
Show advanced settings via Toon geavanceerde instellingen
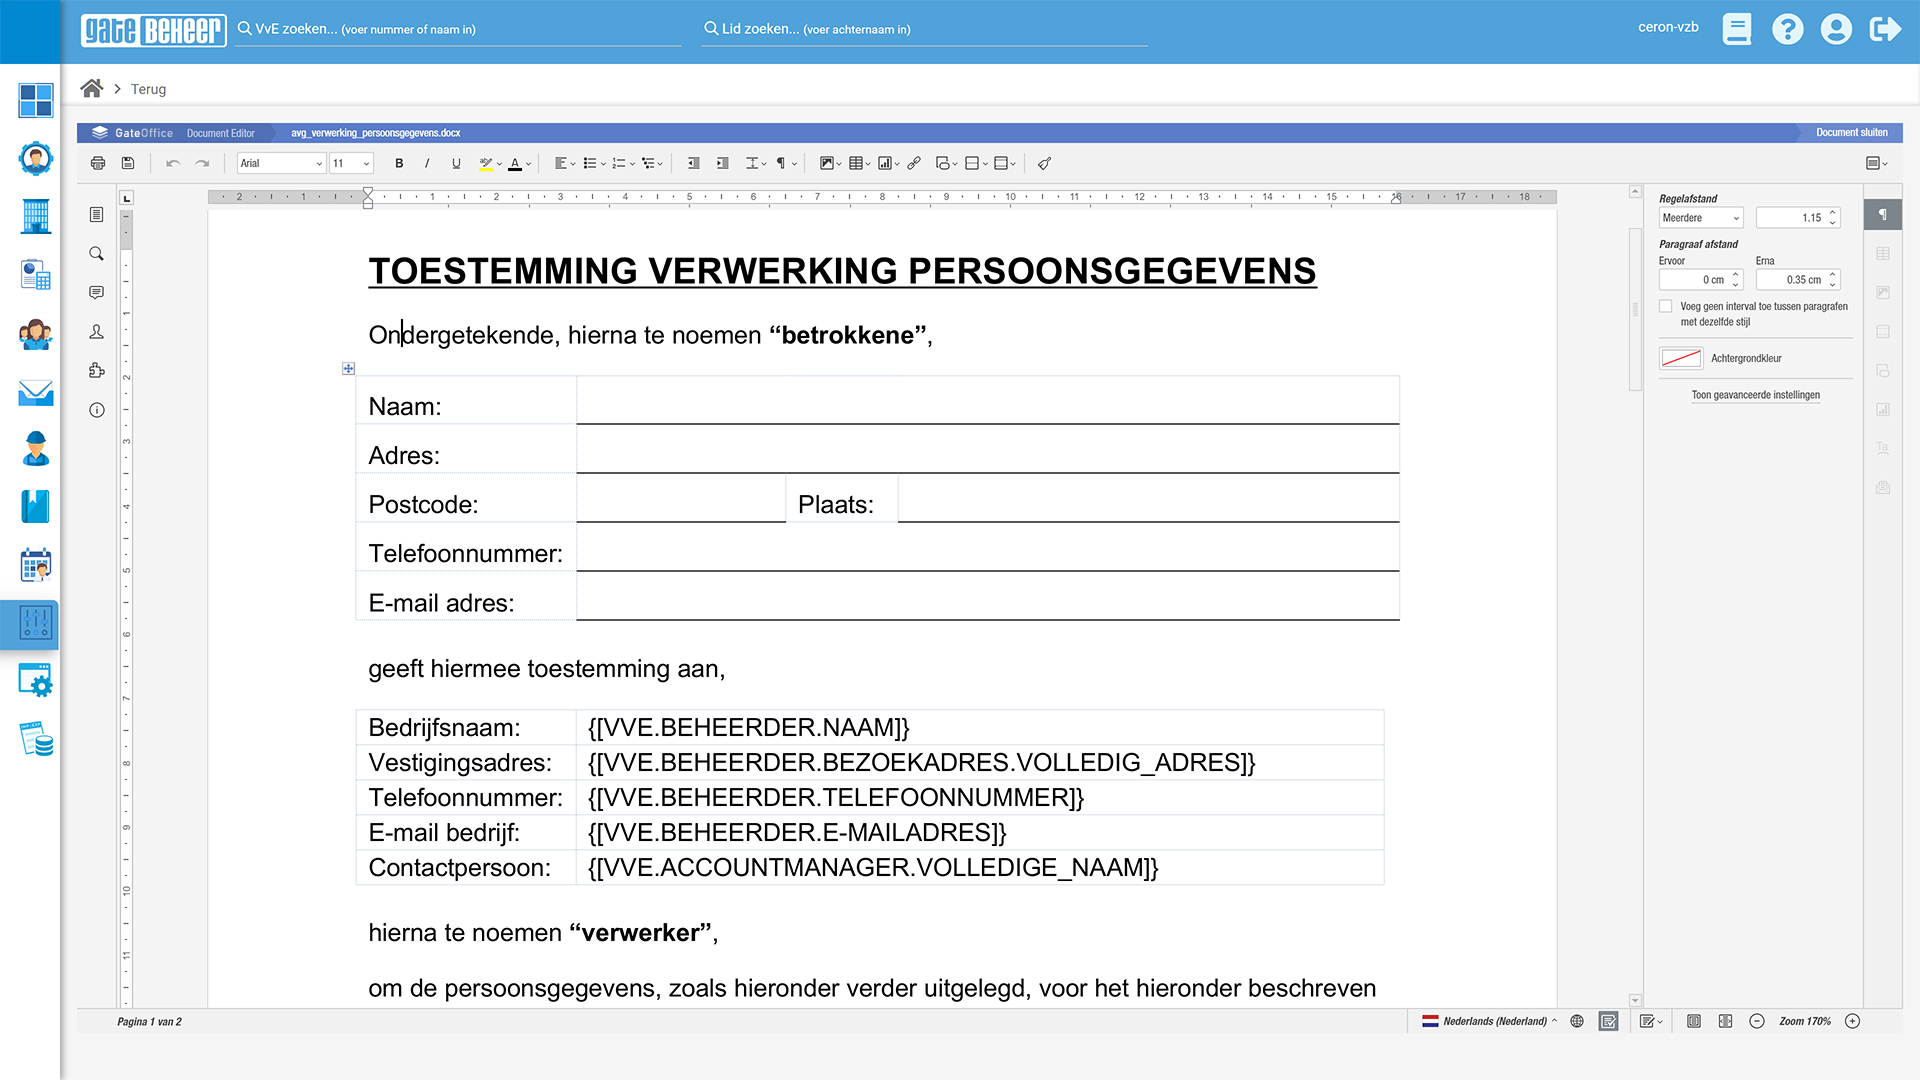[1755, 395]
